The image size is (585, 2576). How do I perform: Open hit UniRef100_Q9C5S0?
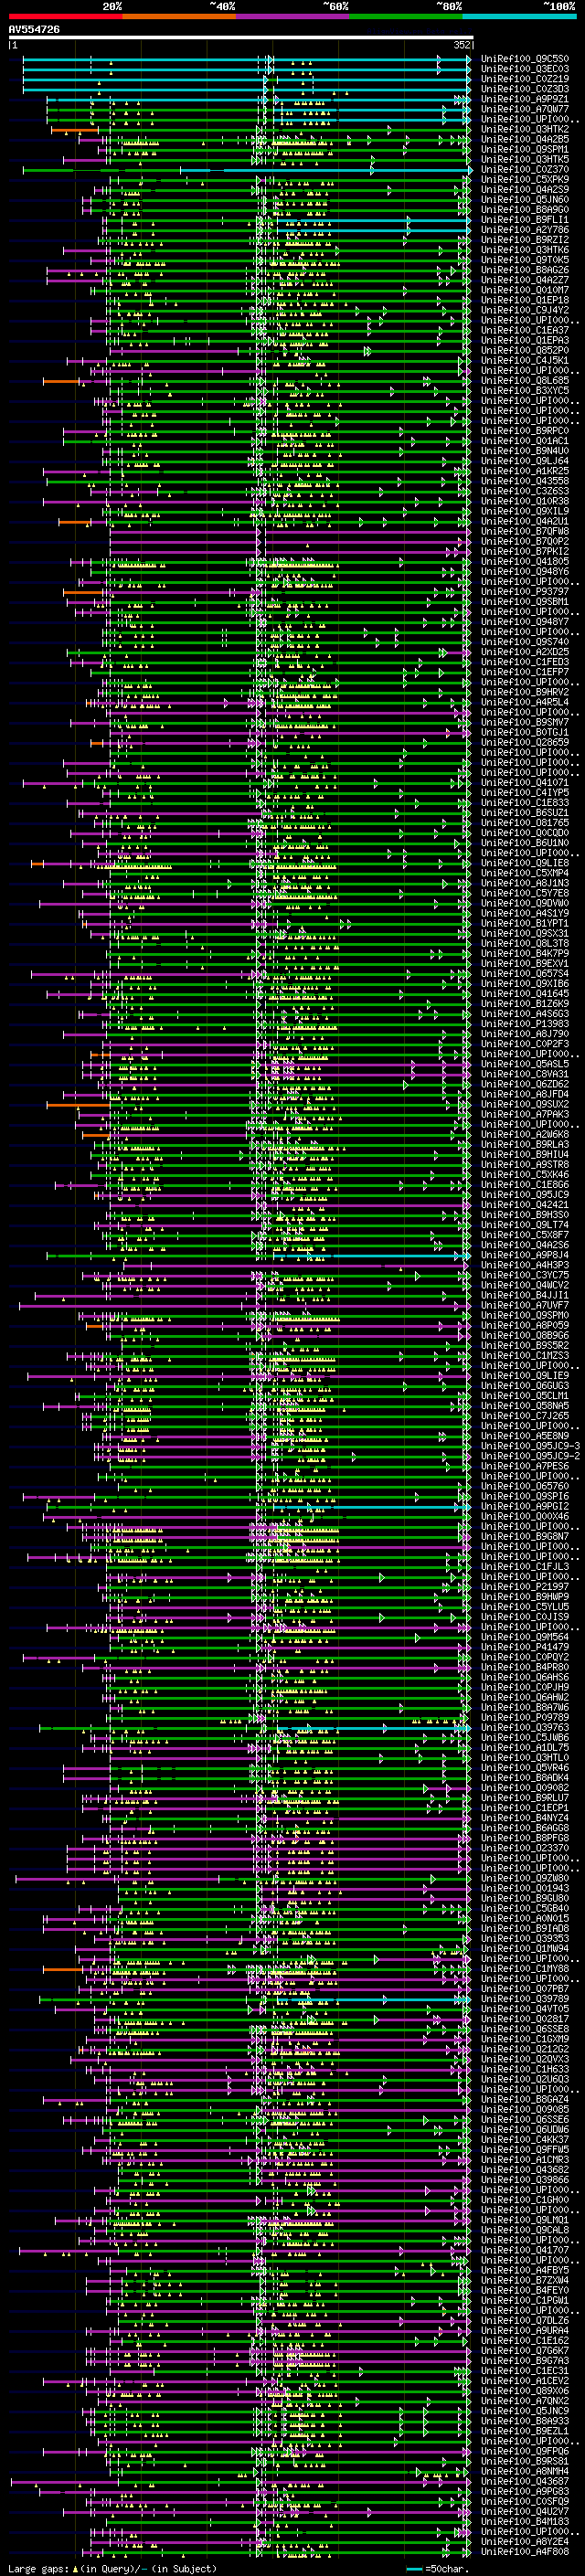(525, 59)
